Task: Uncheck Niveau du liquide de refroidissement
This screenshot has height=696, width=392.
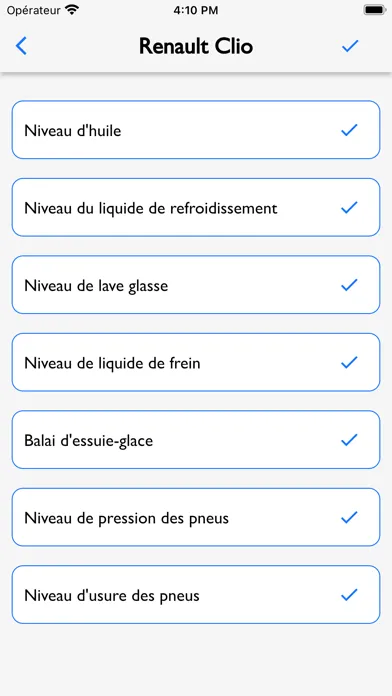Action: pos(349,207)
